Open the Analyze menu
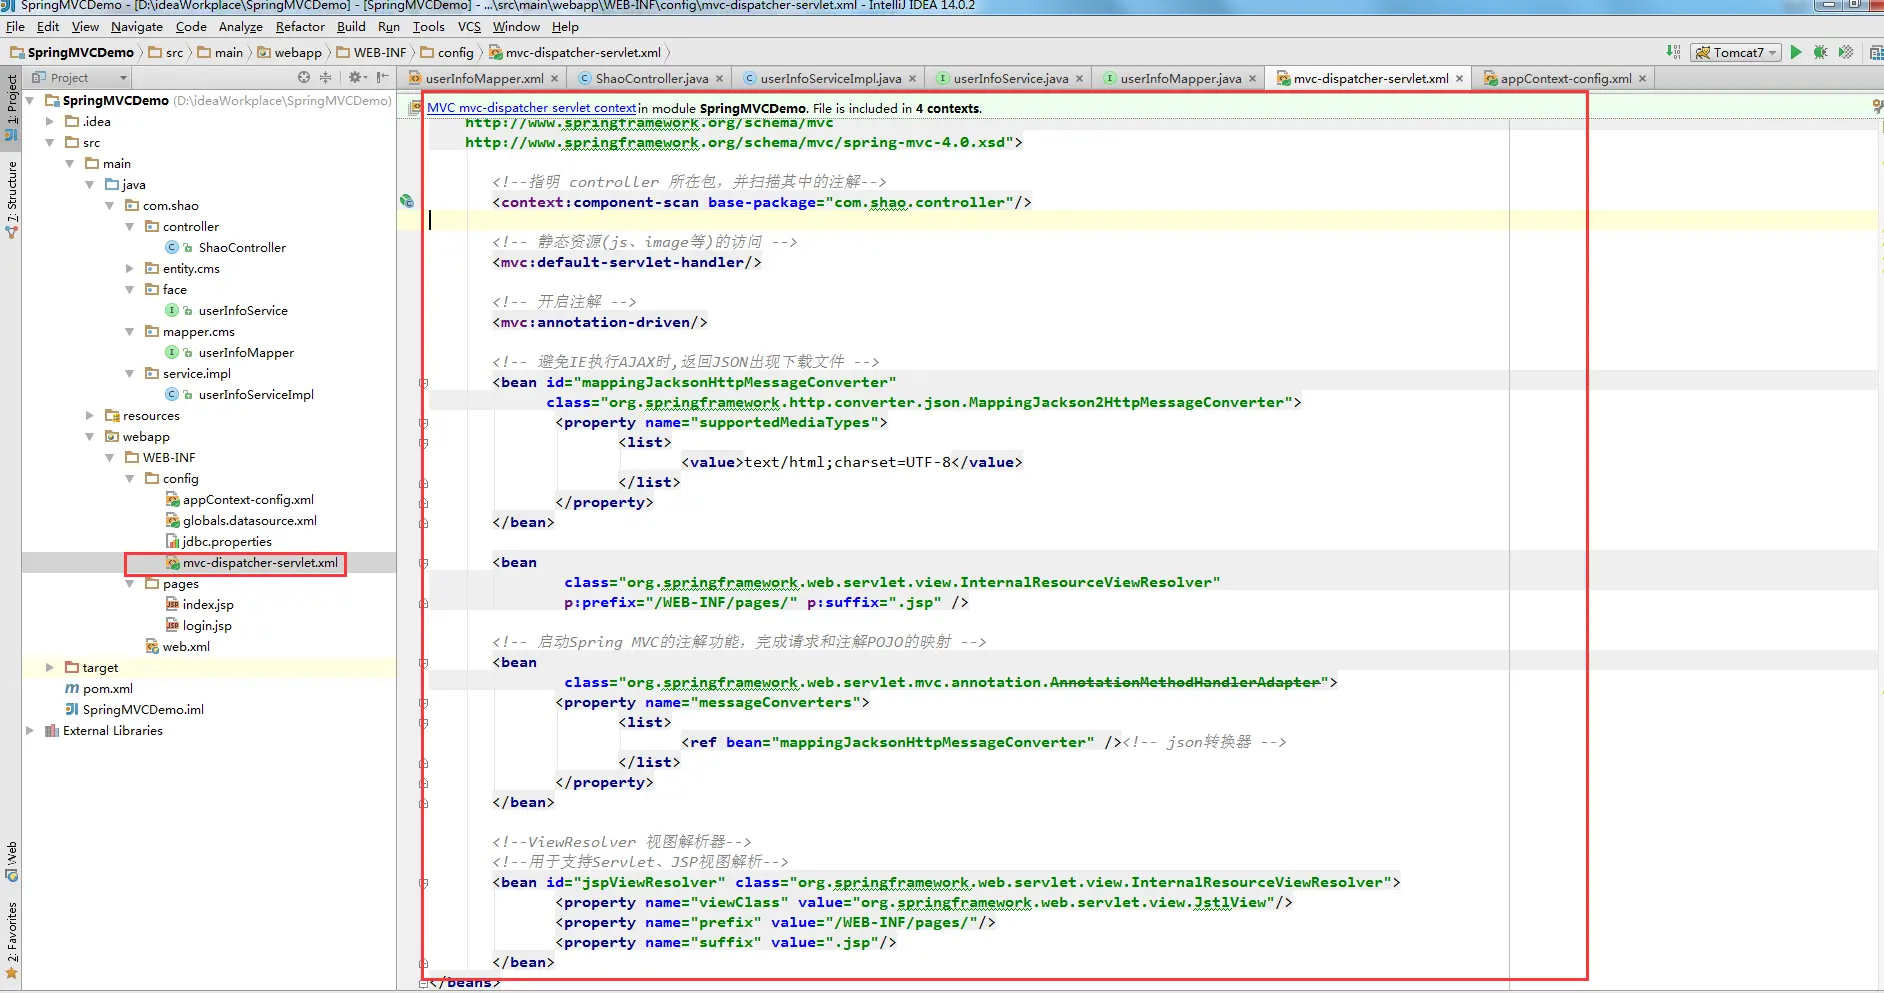 pos(241,27)
